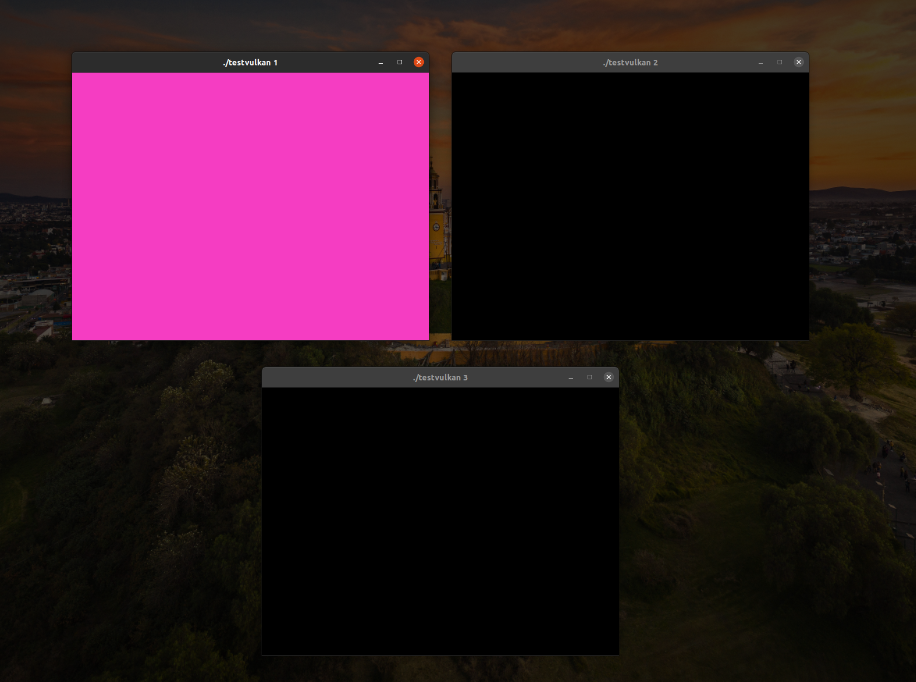Click the desktop area below ./testvulkan 3
Viewport: 916px width, 682px height.
click(x=440, y=670)
